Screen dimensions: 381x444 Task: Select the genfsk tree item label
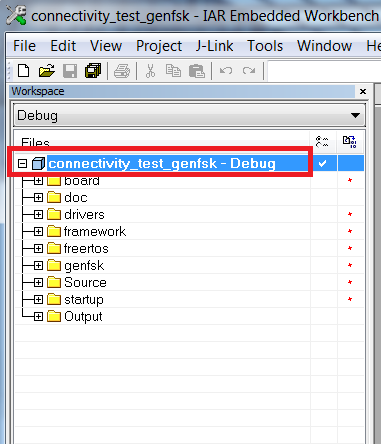click(x=84, y=265)
